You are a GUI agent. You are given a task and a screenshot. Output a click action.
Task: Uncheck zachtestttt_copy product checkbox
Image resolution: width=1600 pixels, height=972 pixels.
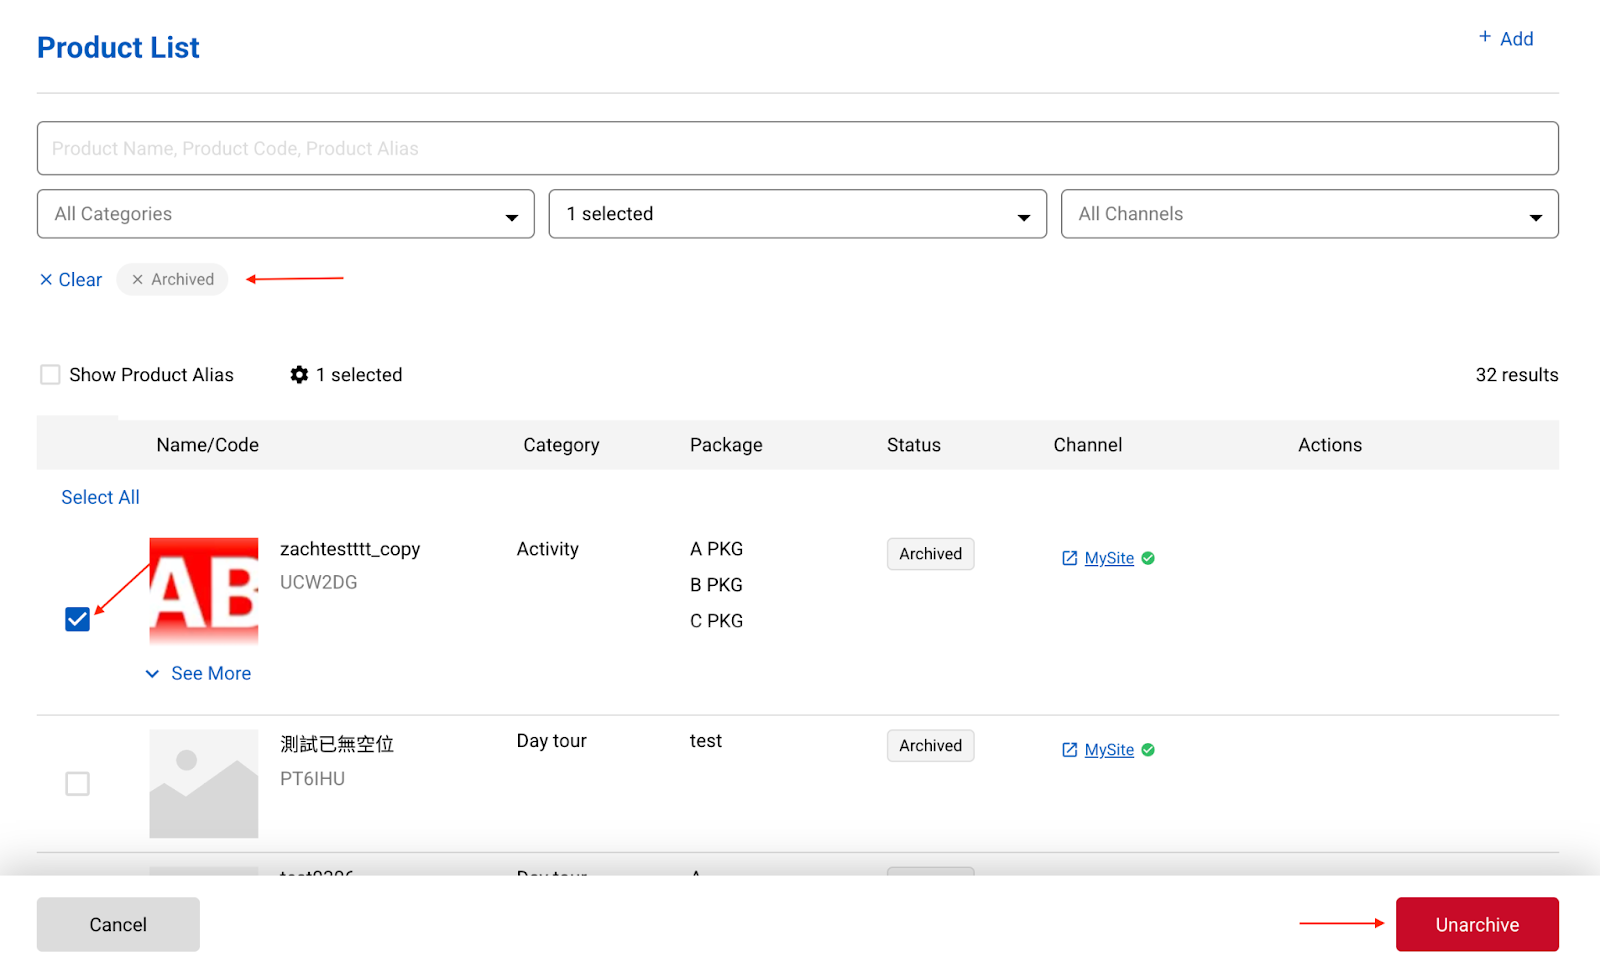pos(77,619)
